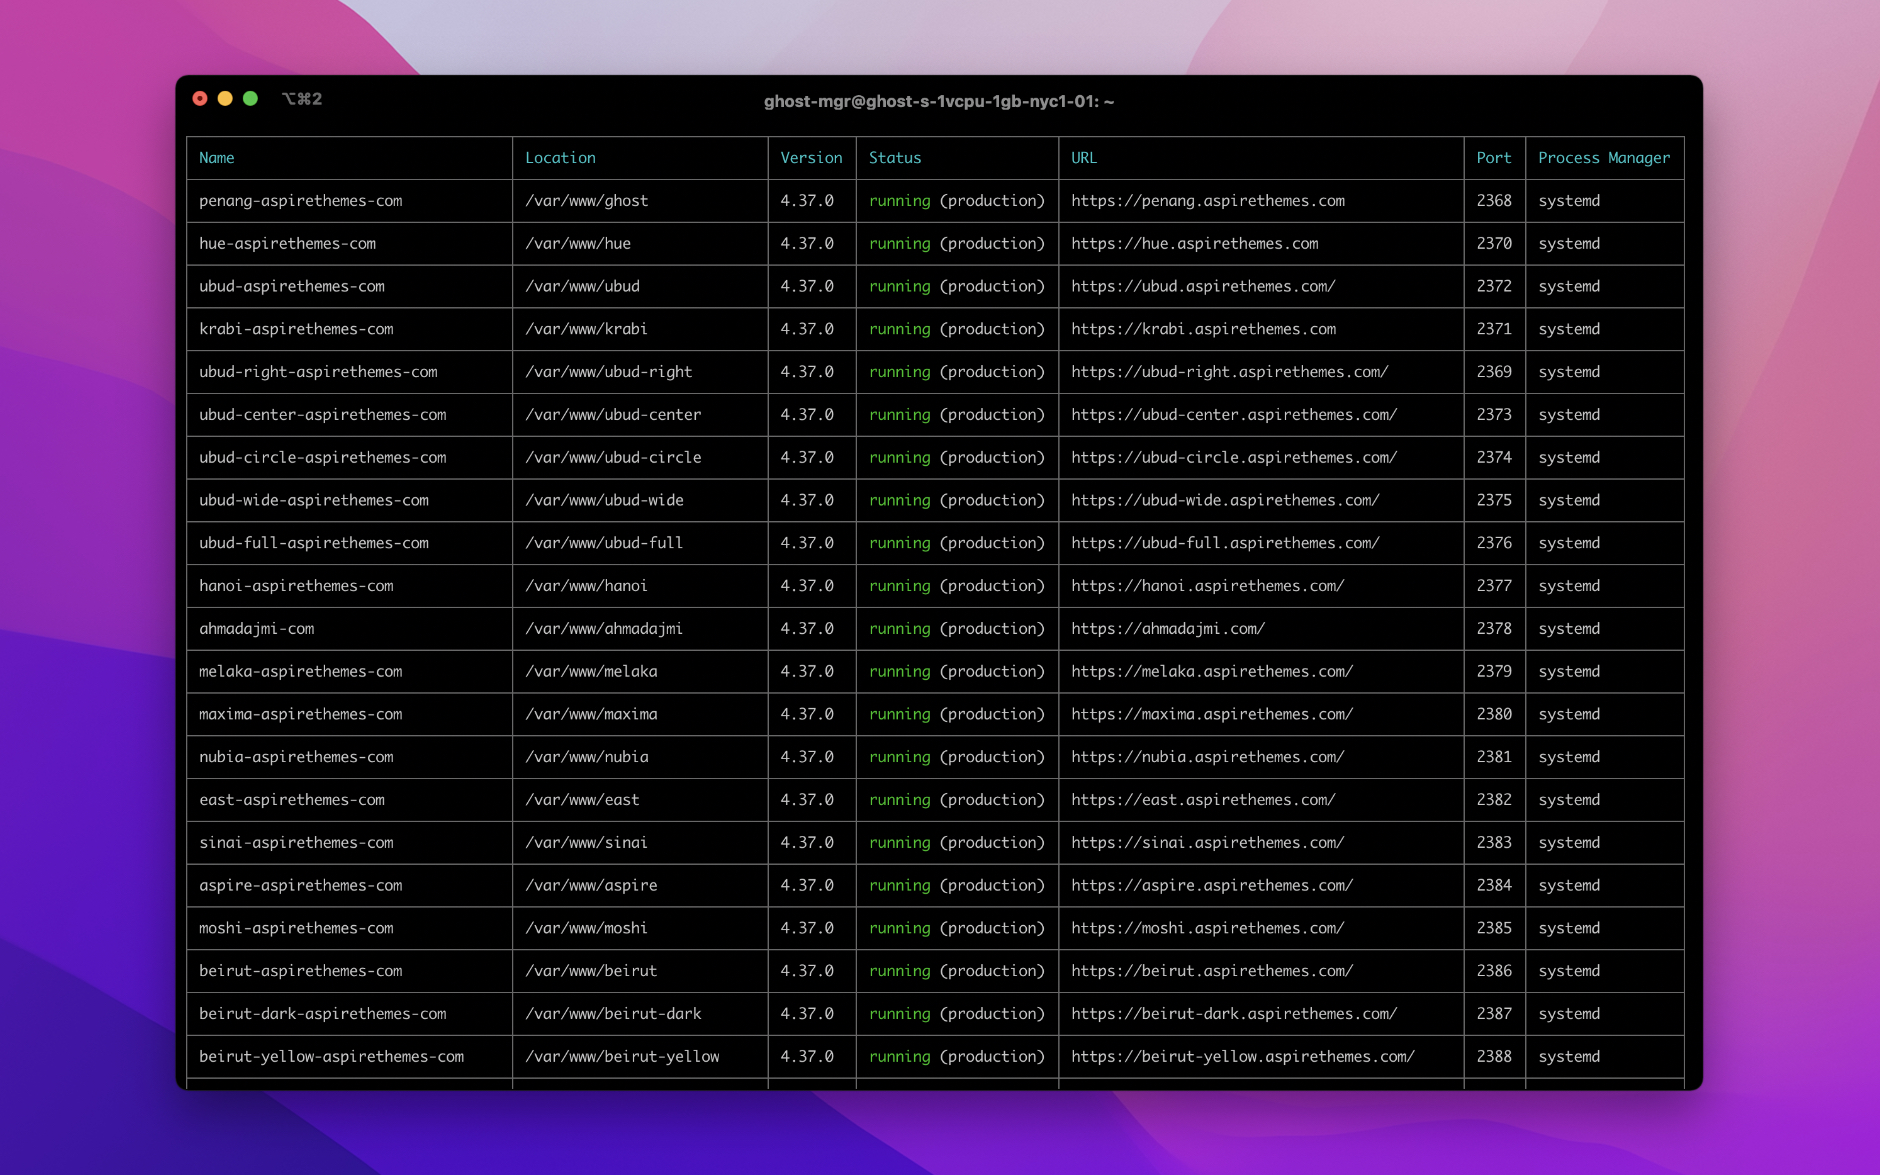Click the location /var/www/maxima

(591, 715)
